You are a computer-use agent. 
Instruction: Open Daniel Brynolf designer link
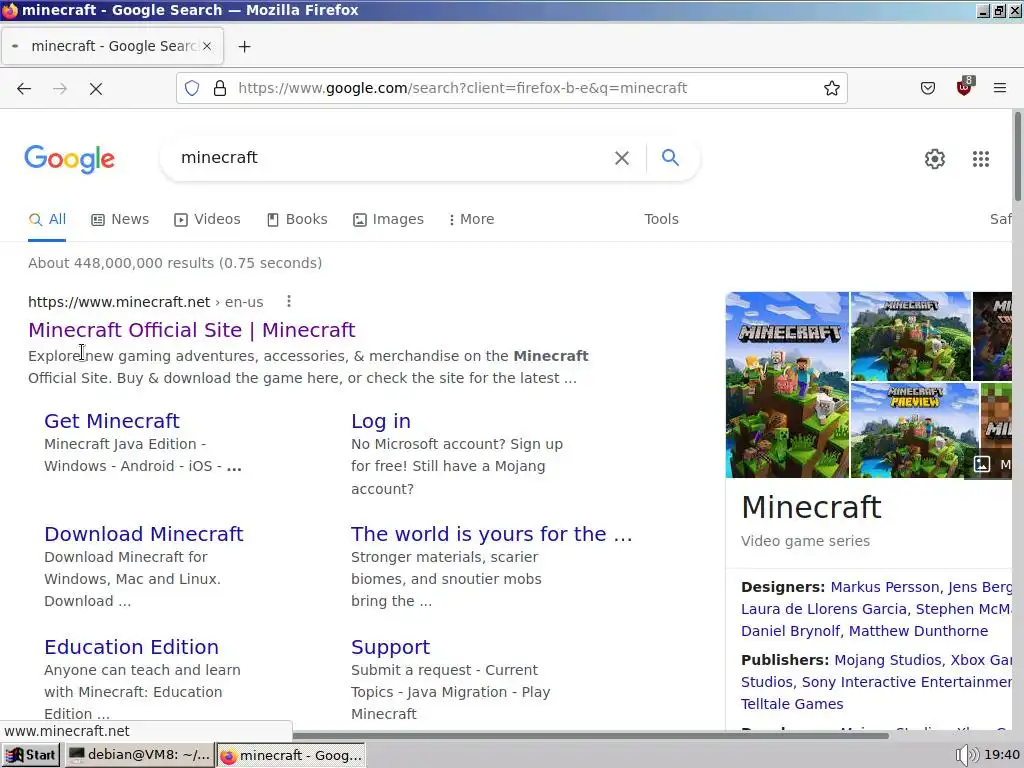(790, 632)
